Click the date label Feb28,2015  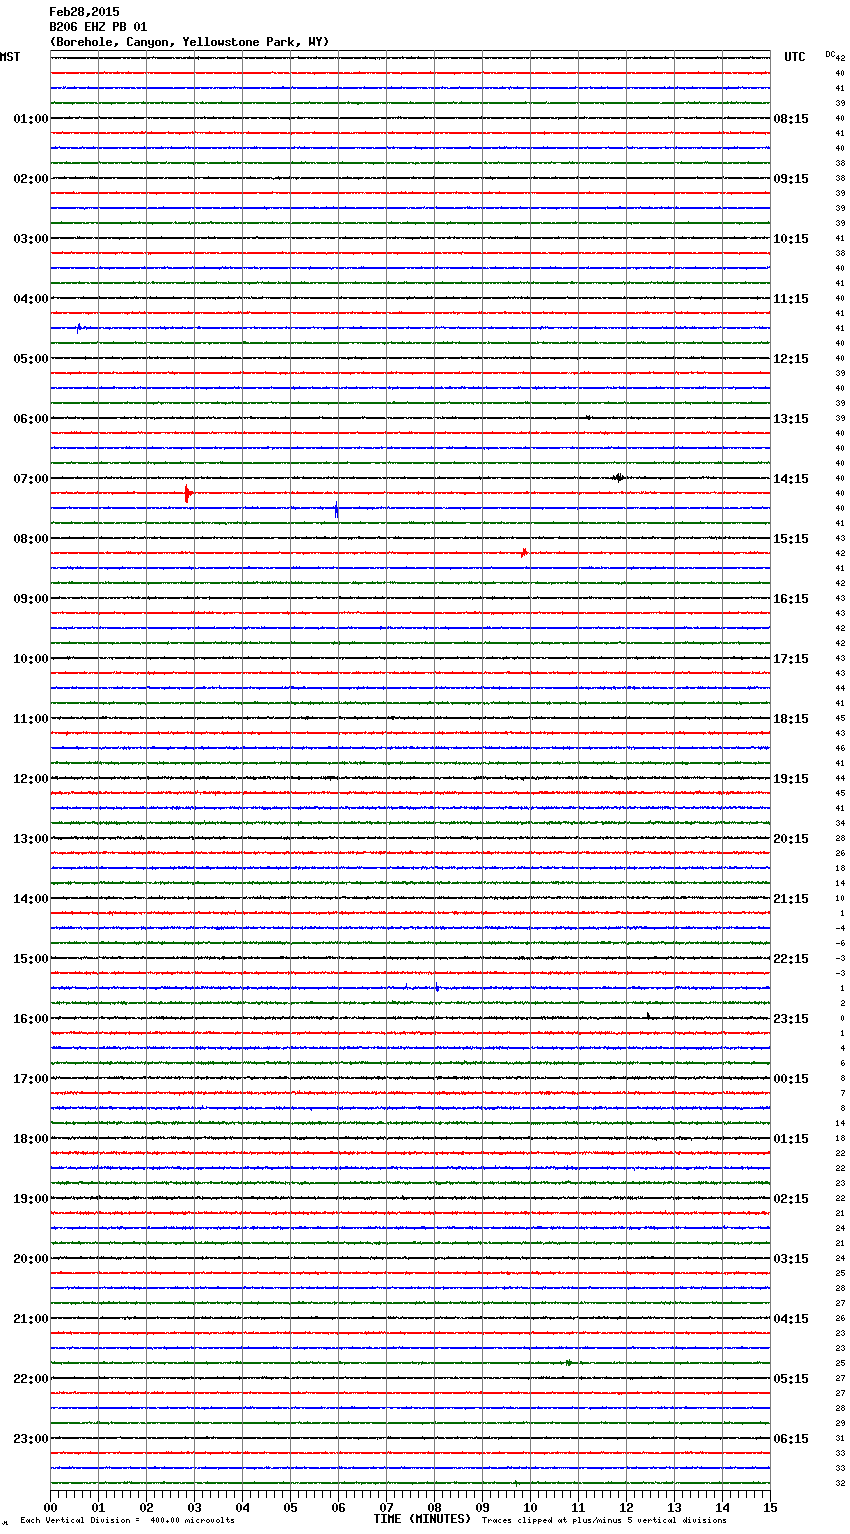[84, 12]
